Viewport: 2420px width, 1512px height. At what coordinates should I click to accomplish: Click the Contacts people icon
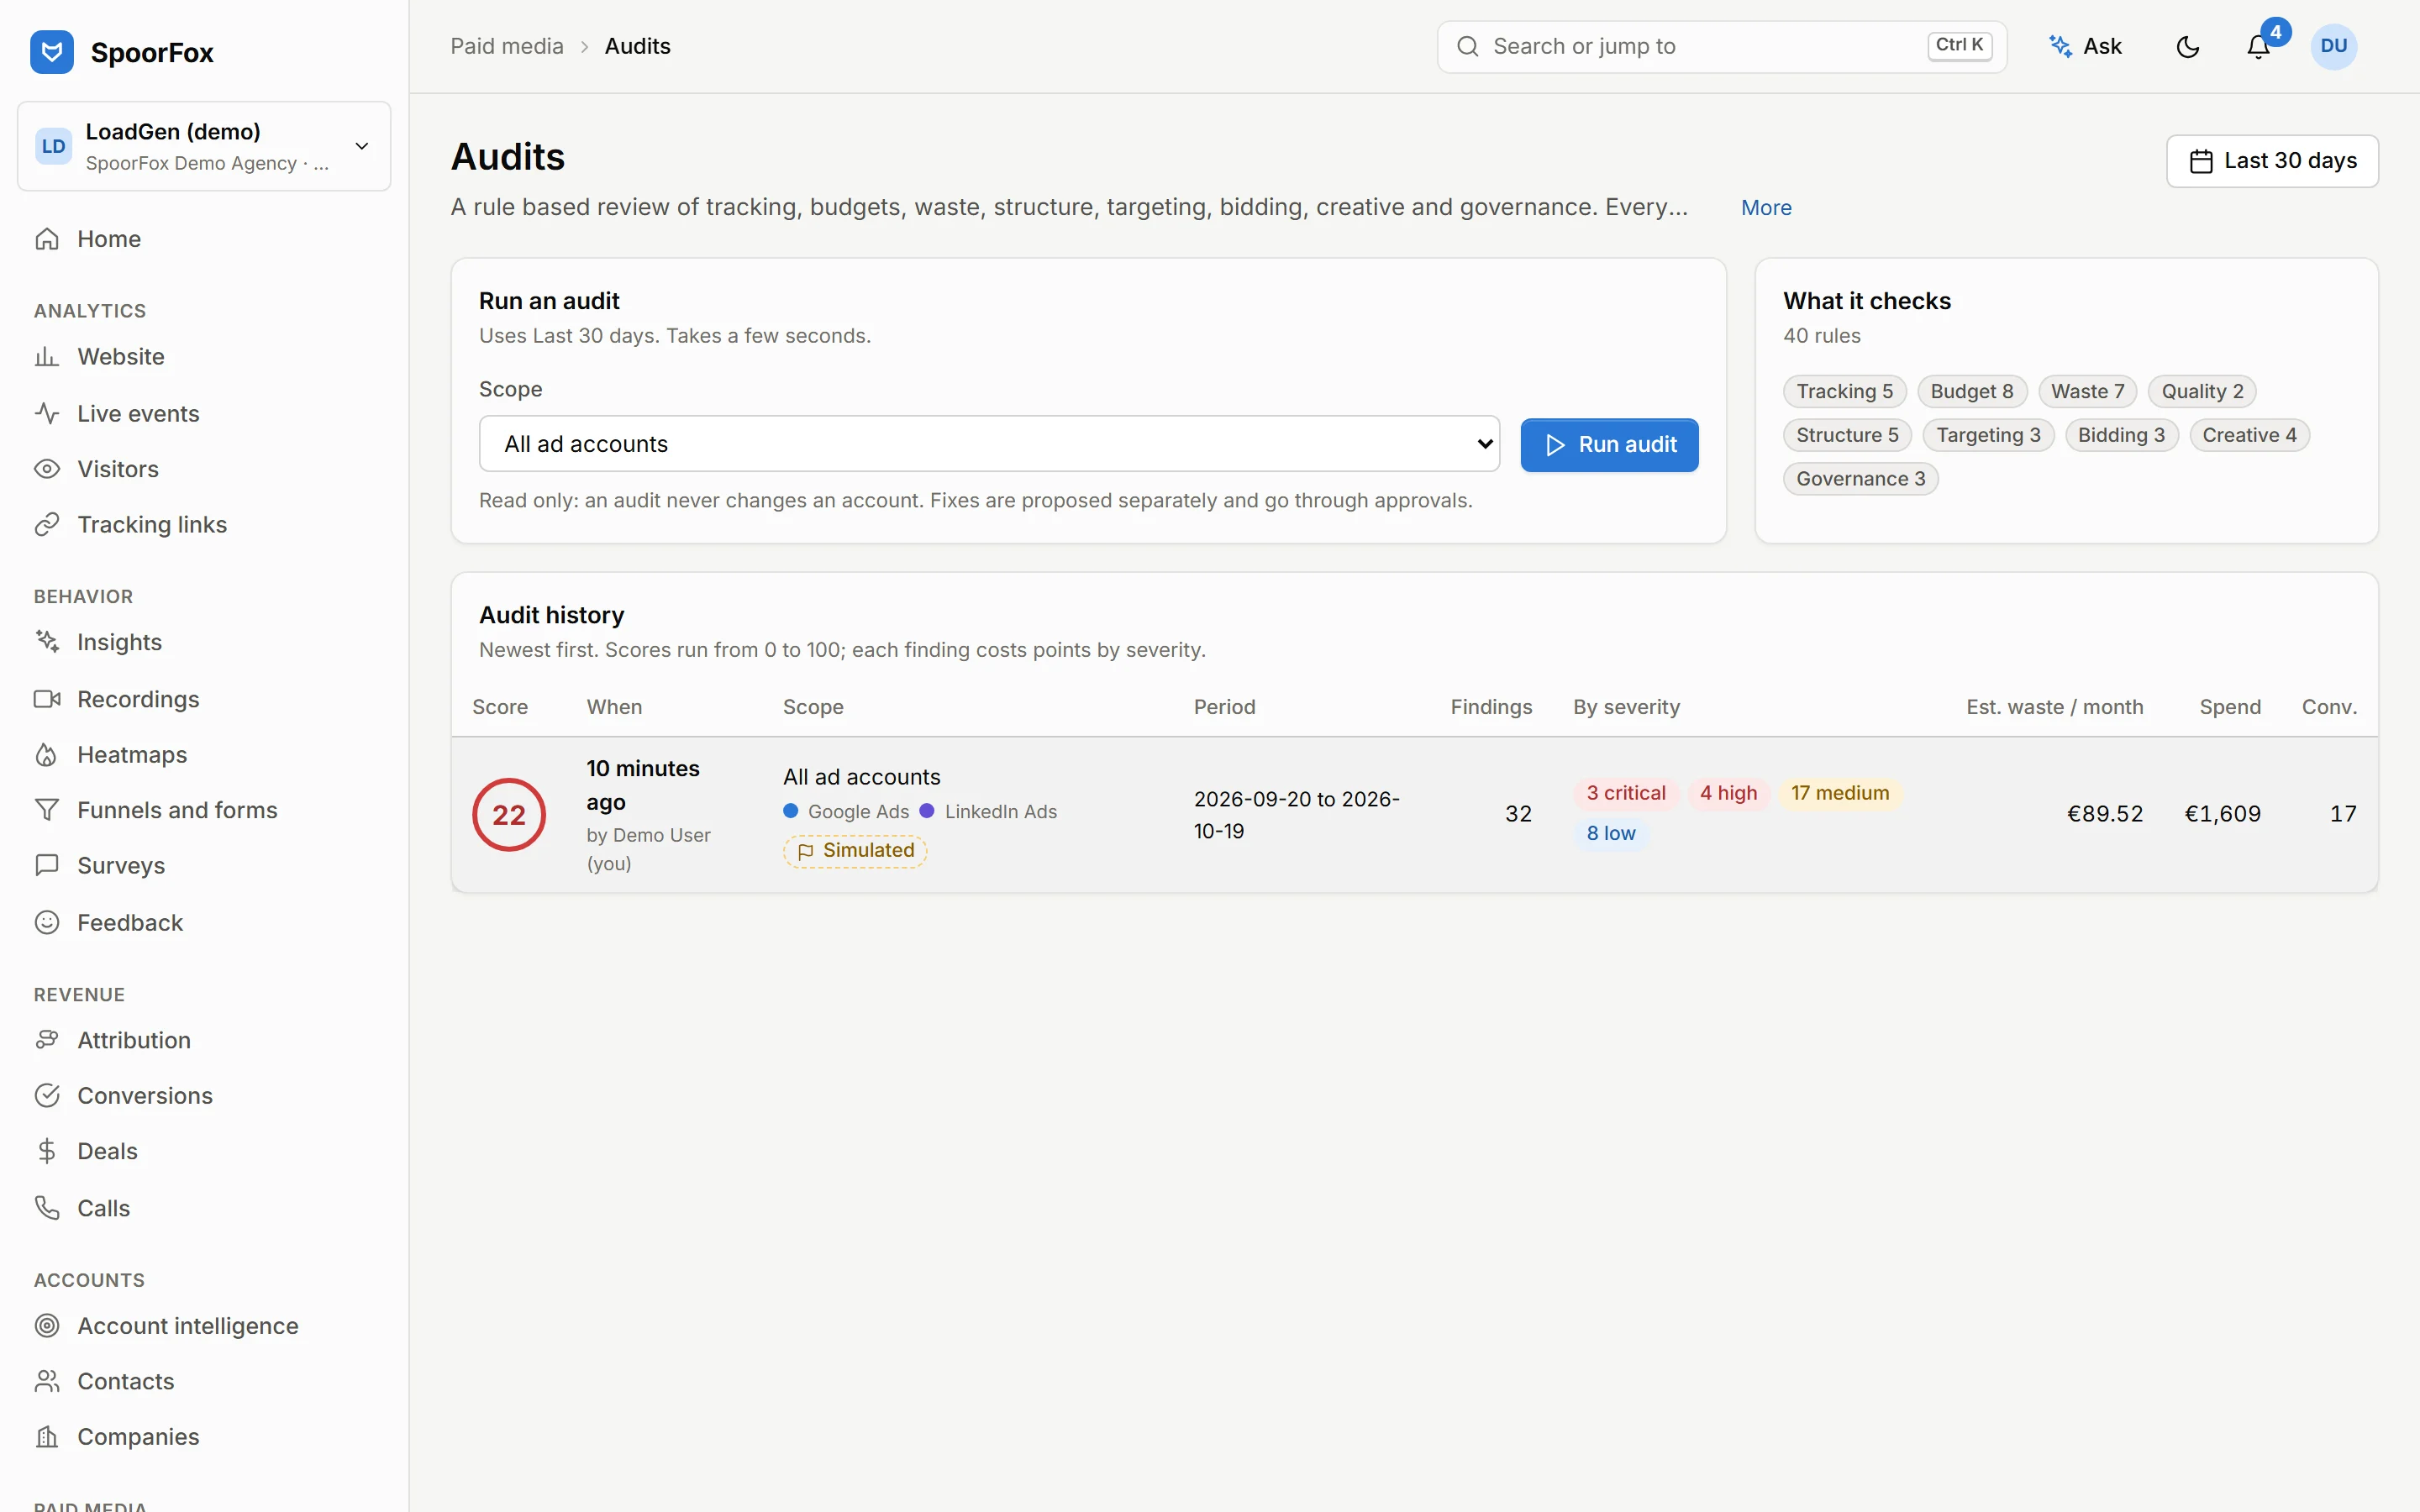pyautogui.click(x=47, y=1382)
